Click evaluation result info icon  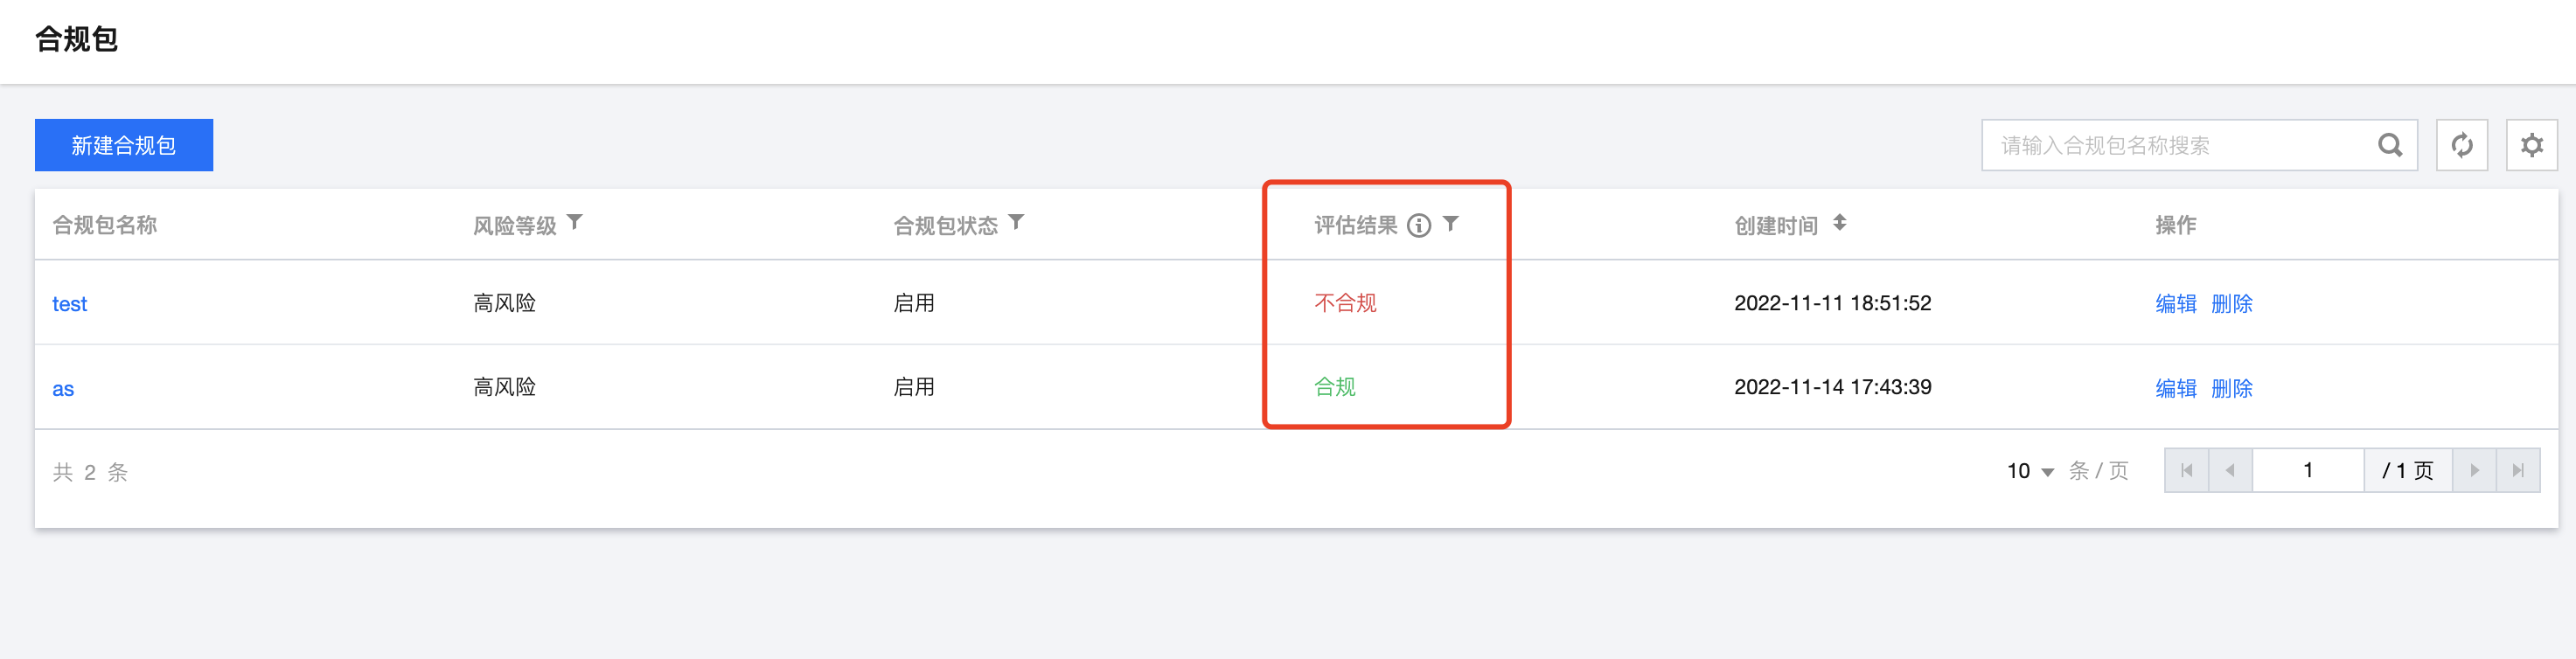coord(1418,225)
